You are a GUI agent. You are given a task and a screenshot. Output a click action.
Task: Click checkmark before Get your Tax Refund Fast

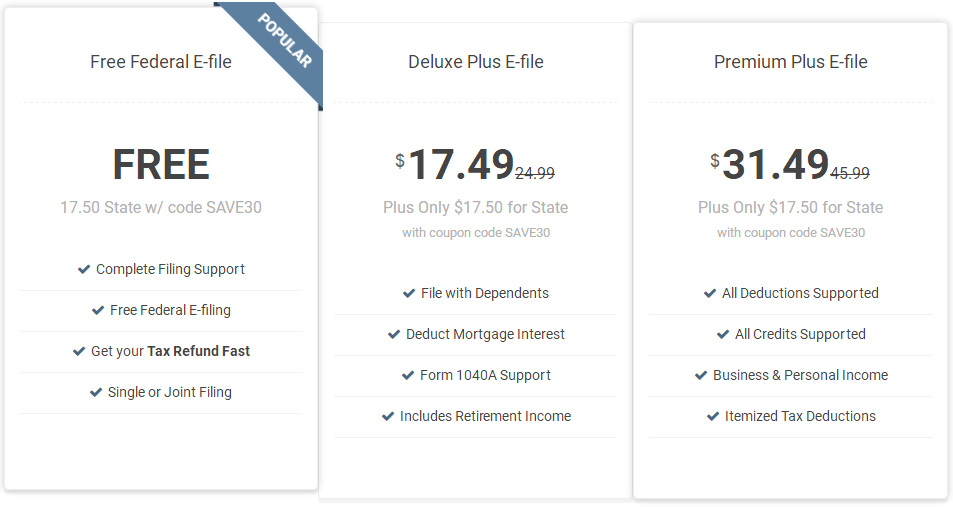pos(79,351)
